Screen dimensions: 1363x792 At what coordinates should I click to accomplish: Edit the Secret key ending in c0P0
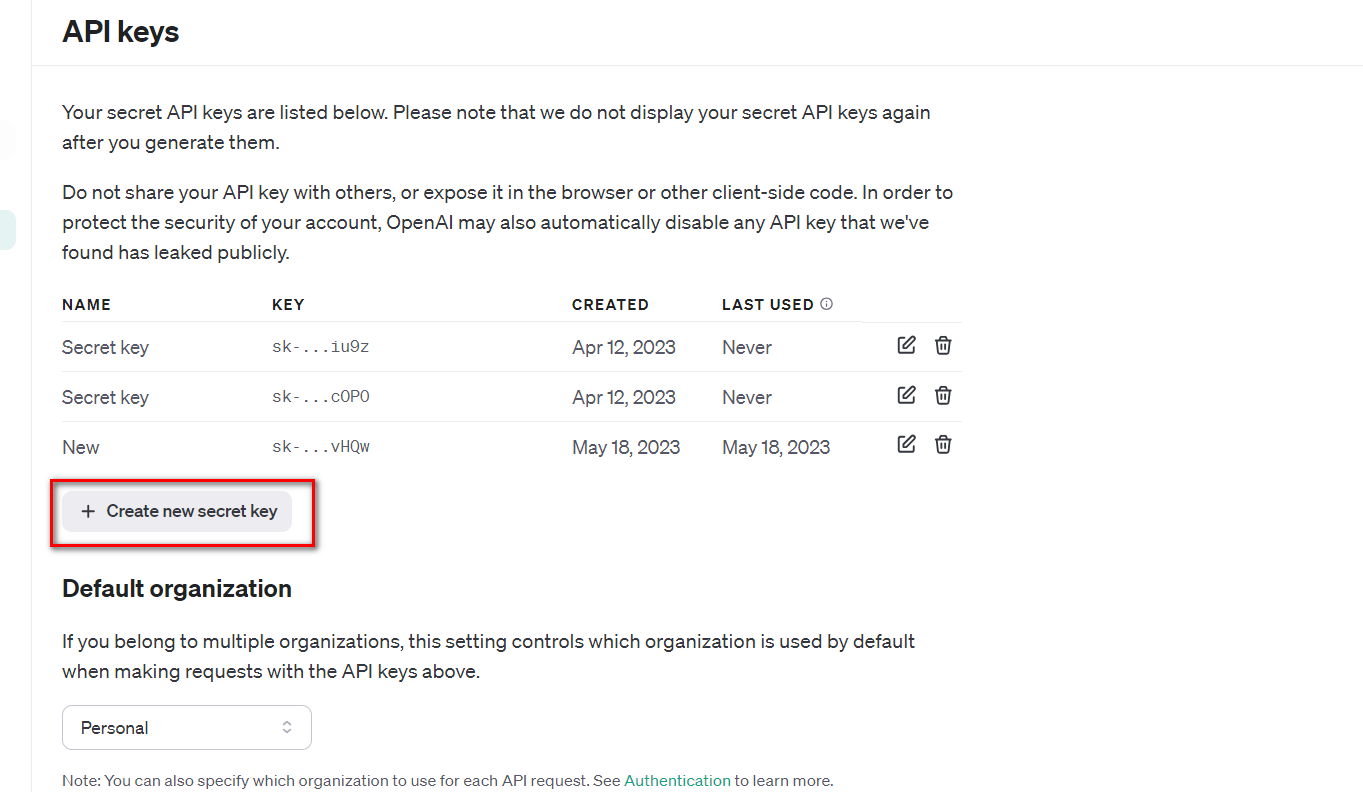(x=906, y=395)
